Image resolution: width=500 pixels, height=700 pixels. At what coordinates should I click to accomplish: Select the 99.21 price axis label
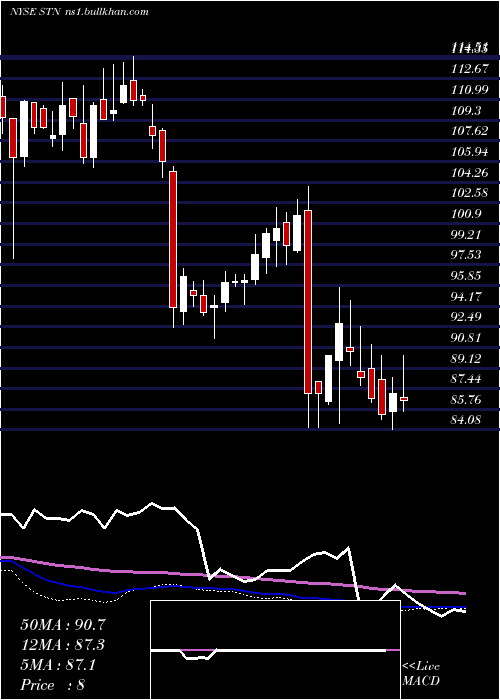(466, 234)
